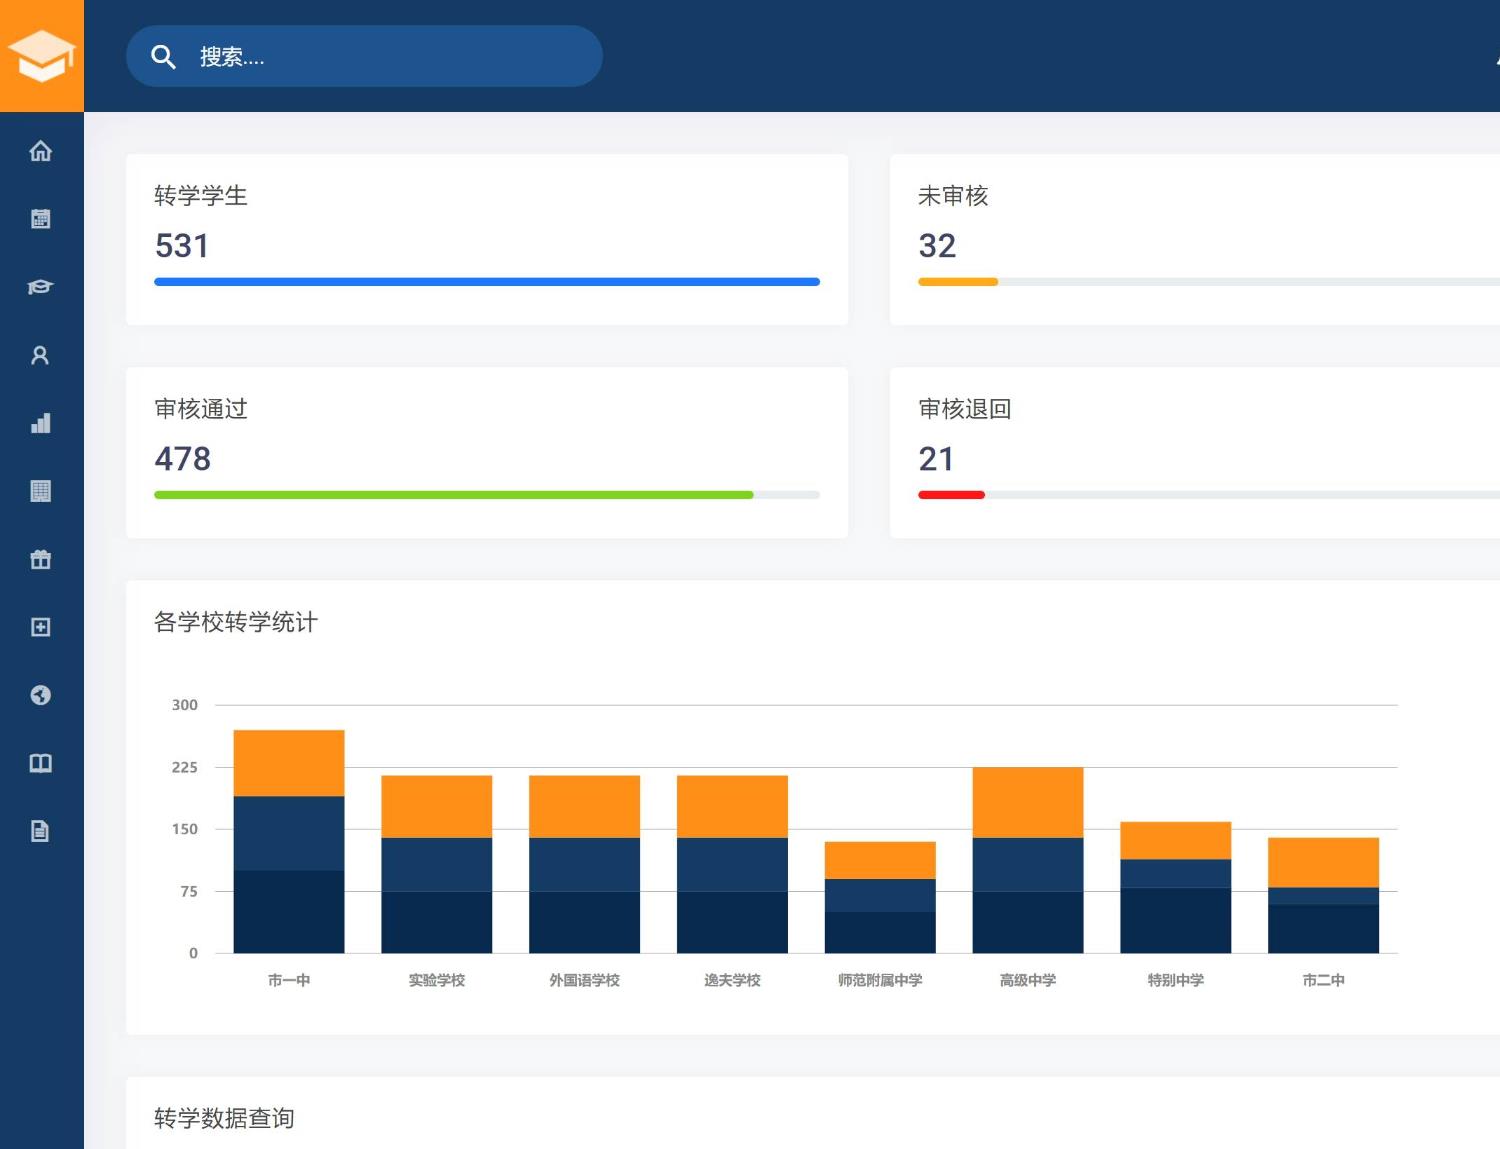Open the calendar icon in sidebar
This screenshot has height=1149, width=1500.
40,219
